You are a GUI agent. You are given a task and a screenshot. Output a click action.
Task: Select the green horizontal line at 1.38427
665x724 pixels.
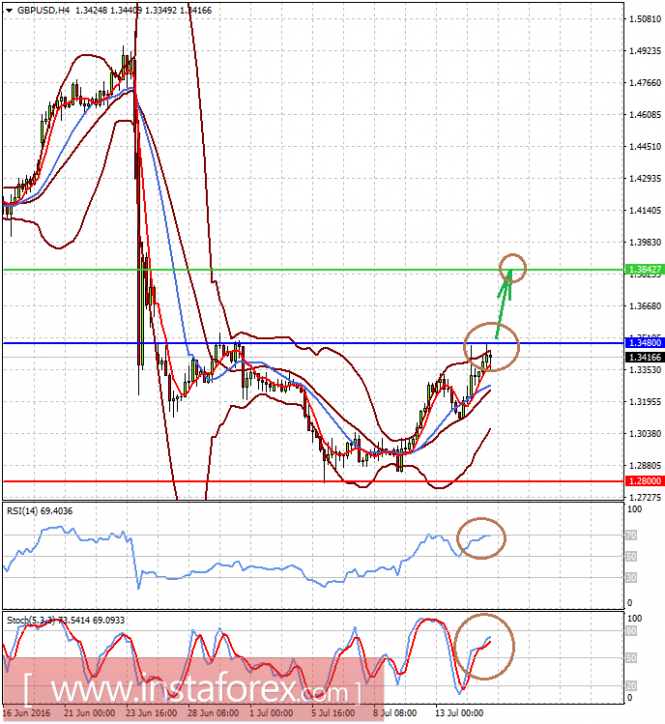(313, 270)
